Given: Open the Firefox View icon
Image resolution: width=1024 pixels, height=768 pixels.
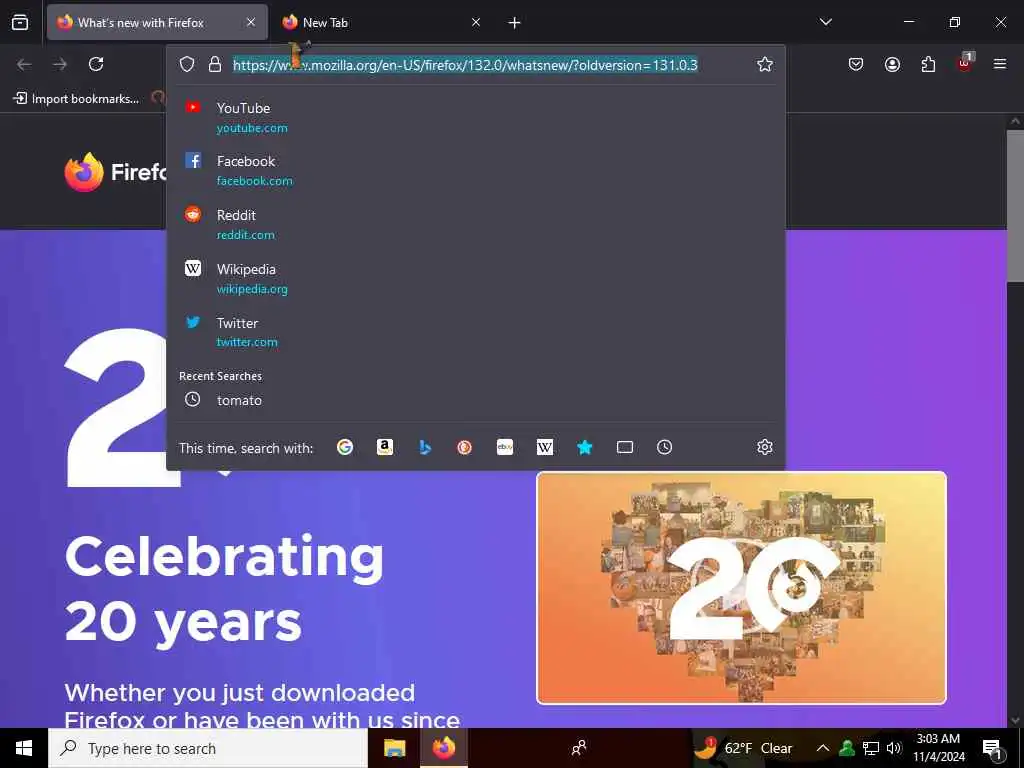Looking at the screenshot, I should (x=20, y=22).
